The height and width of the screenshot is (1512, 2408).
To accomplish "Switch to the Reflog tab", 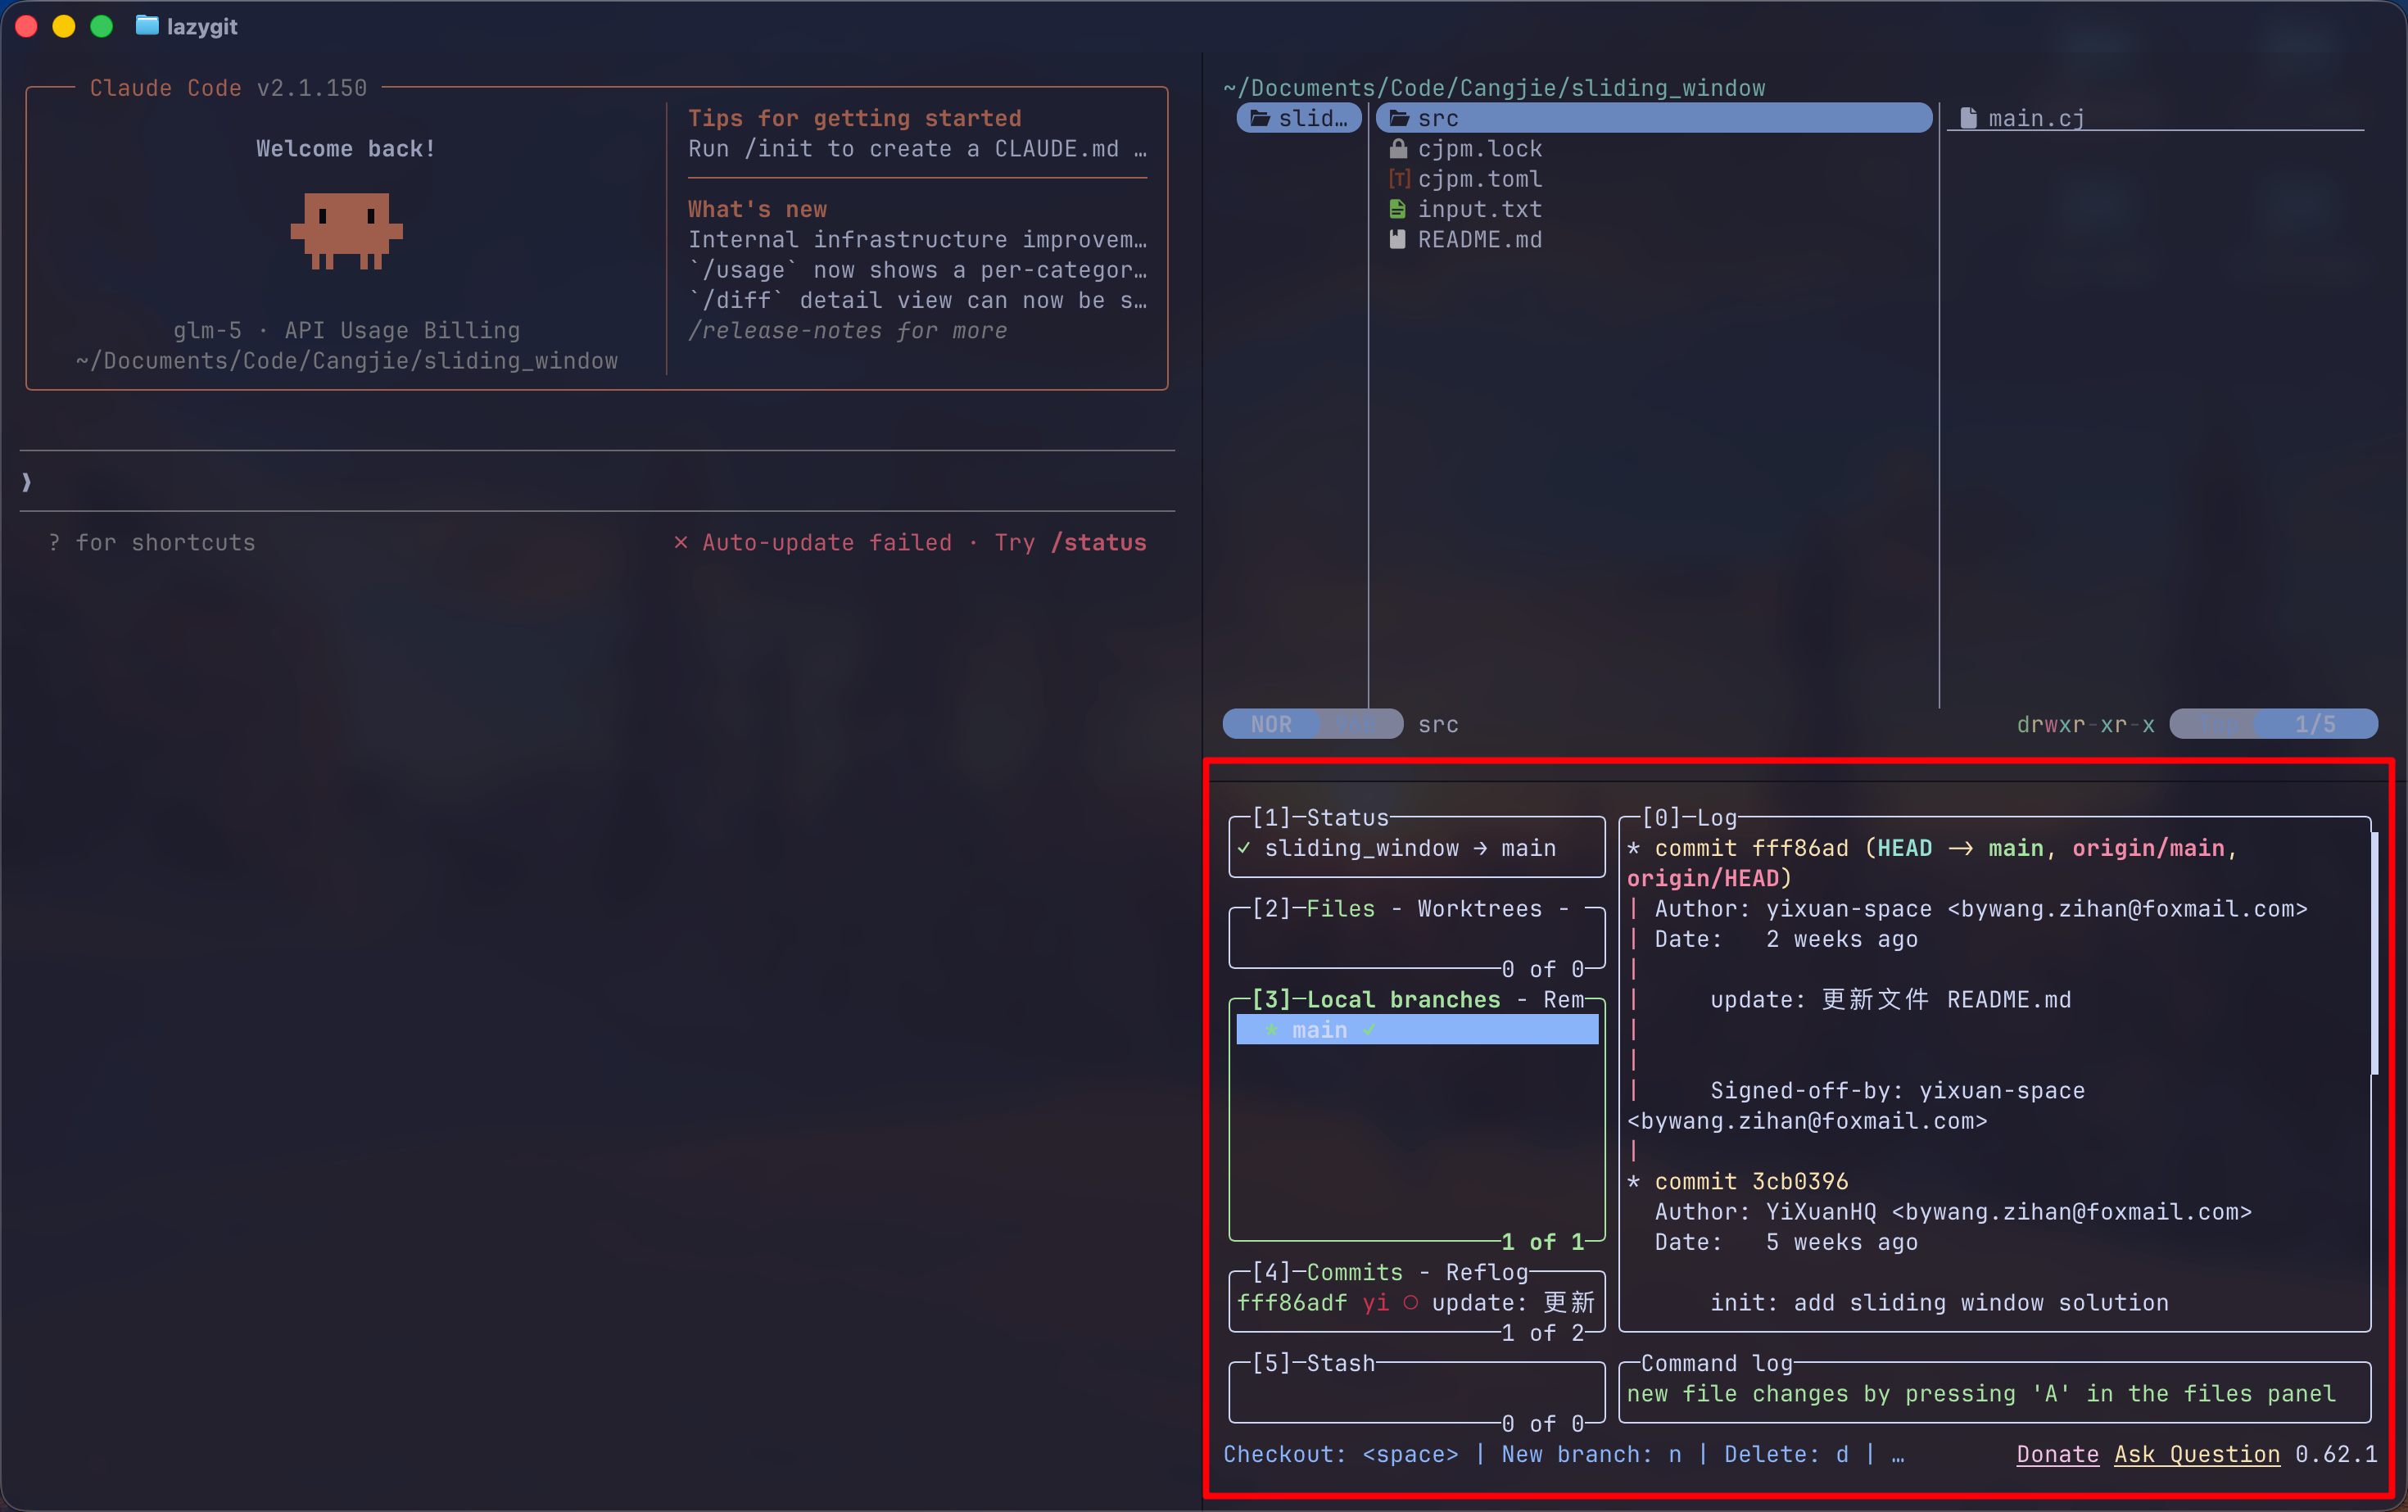I will pos(1486,1271).
